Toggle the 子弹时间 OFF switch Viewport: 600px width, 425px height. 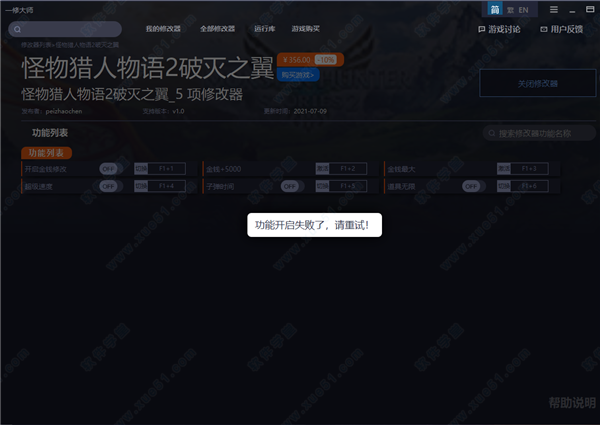(x=292, y=186)
